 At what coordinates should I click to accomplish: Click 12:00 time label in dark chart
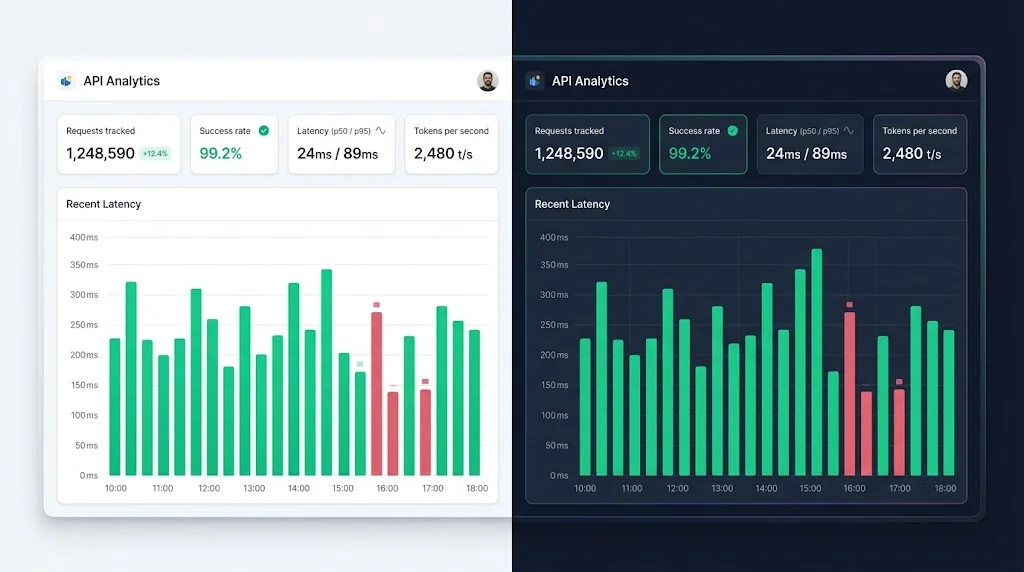677,488
